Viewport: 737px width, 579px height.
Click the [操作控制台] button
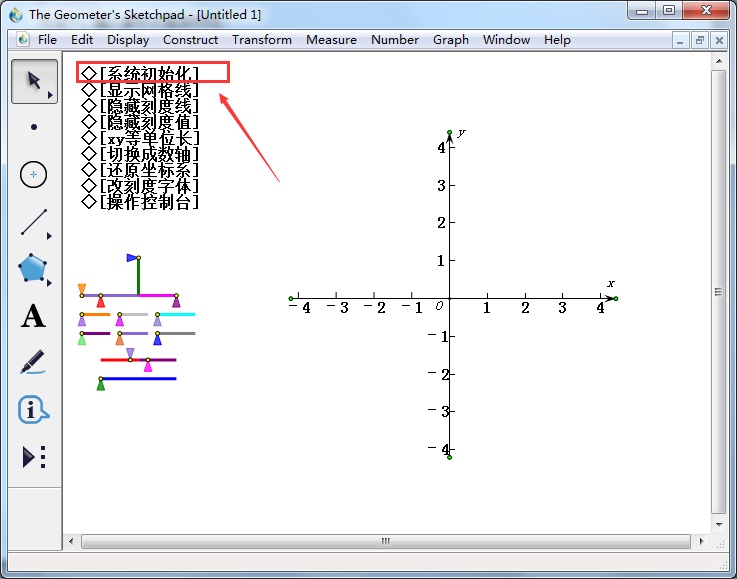pyautogui.click(x=148, y=201)
